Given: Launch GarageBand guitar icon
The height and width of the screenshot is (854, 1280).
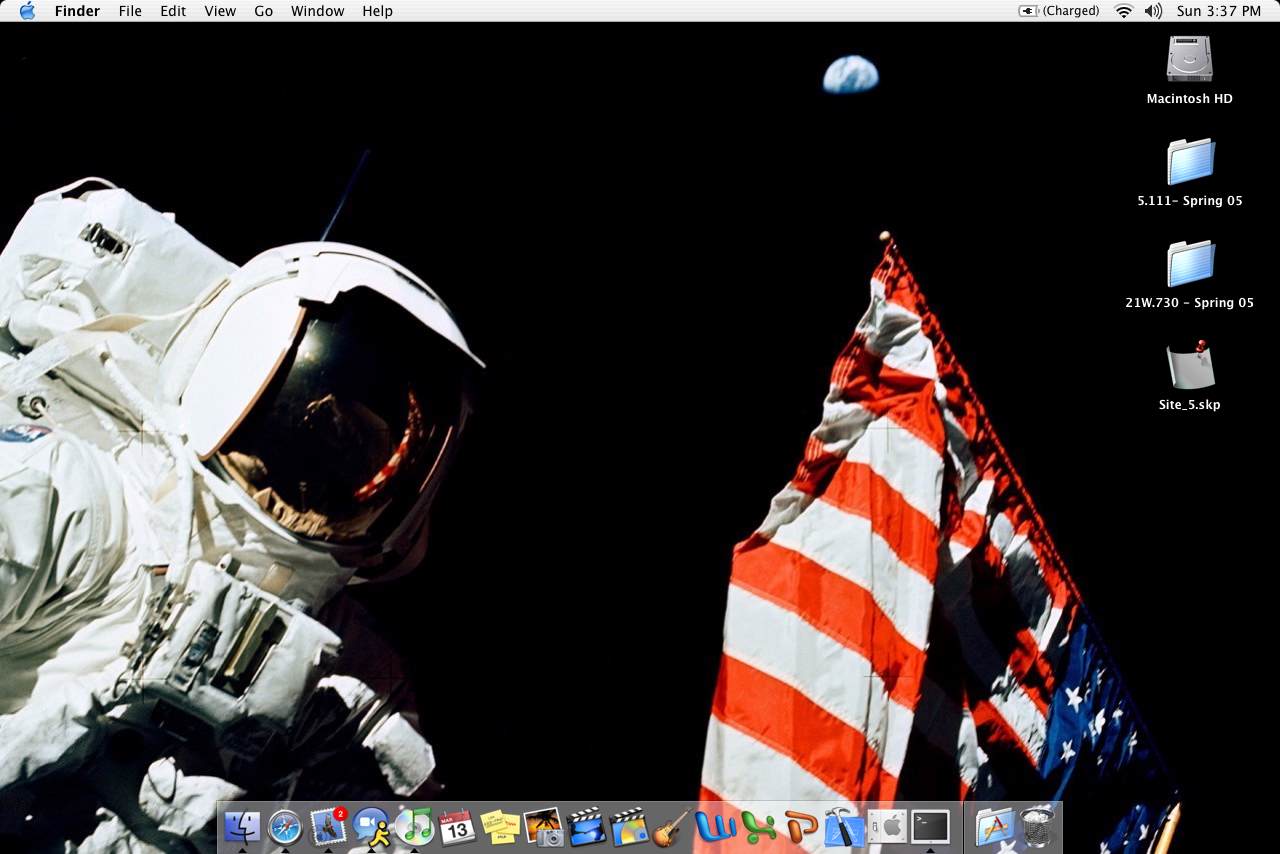Looking at the screenshot, I should (x=672, y=827).
